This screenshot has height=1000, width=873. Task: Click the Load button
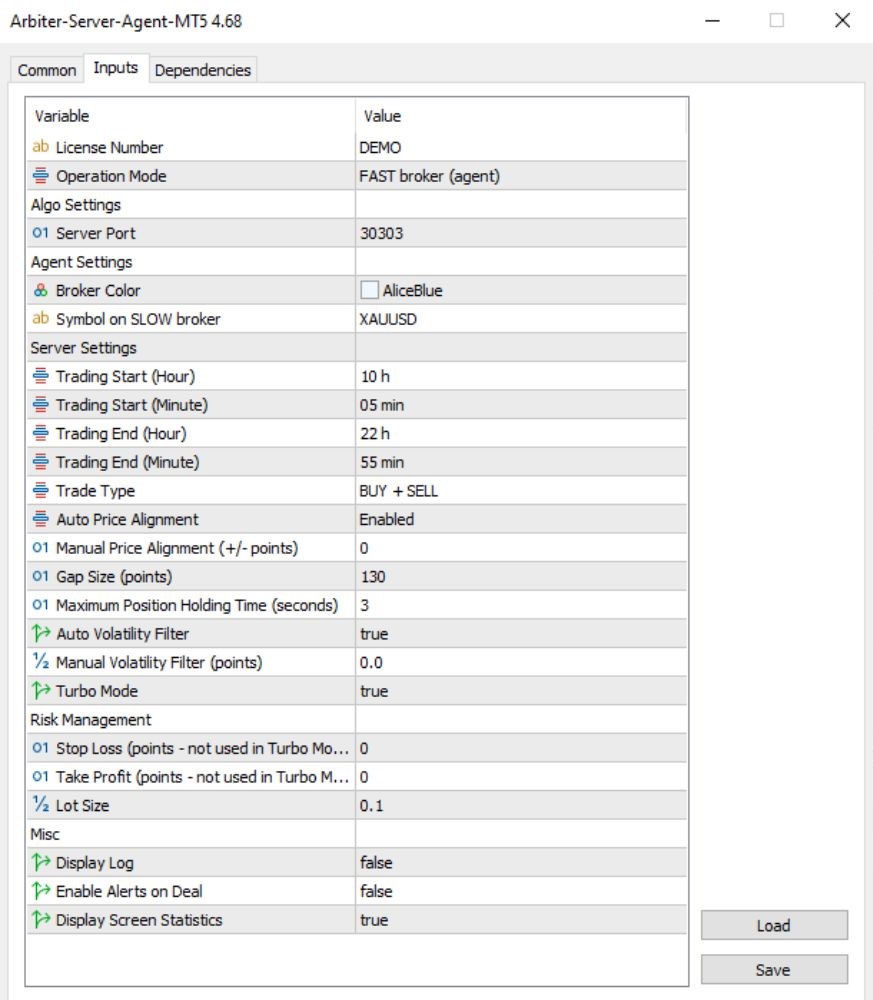click(774, 925)
